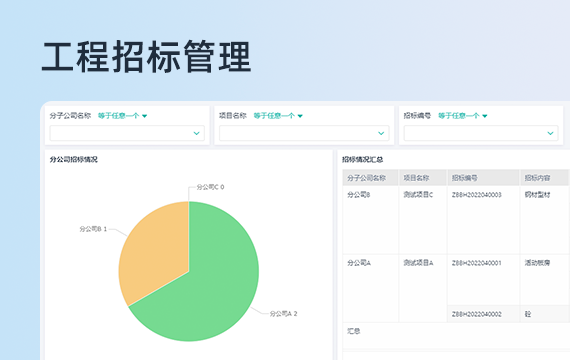Viewport: 570px width, 360px height.
Task: Click the pie label 分公司A 2
Action: 284,313
